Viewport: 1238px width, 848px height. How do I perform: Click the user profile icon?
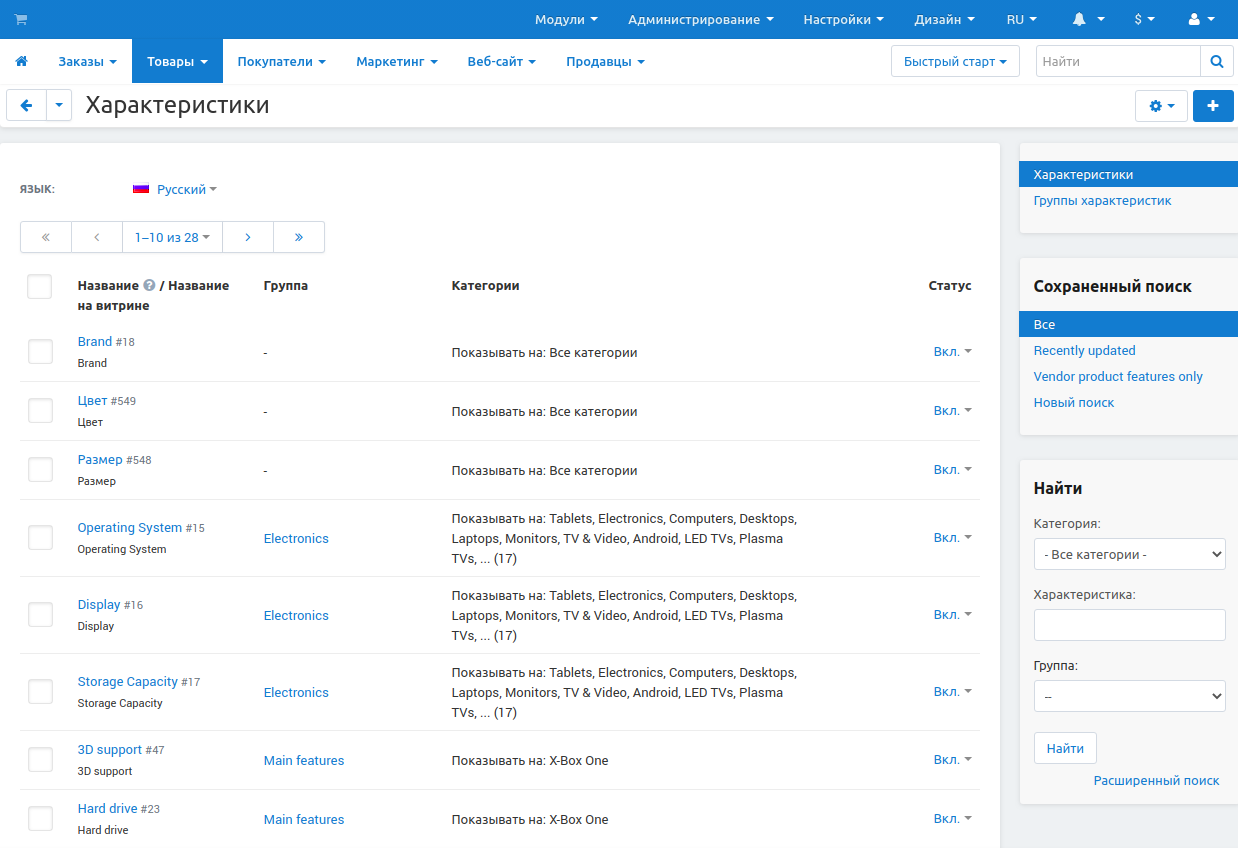click(1194, 20)
